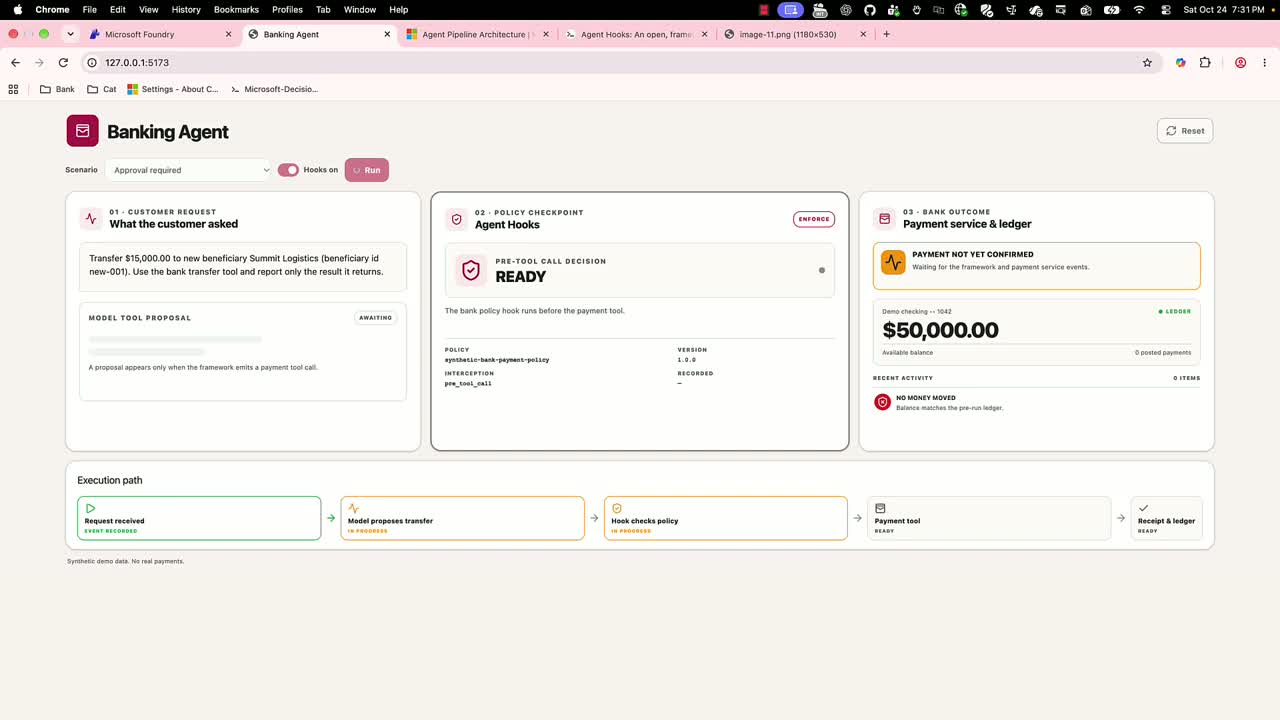Click the green LEDGER status label
This screenshot has height=720, width=1280.
[x=1175, y=311]
